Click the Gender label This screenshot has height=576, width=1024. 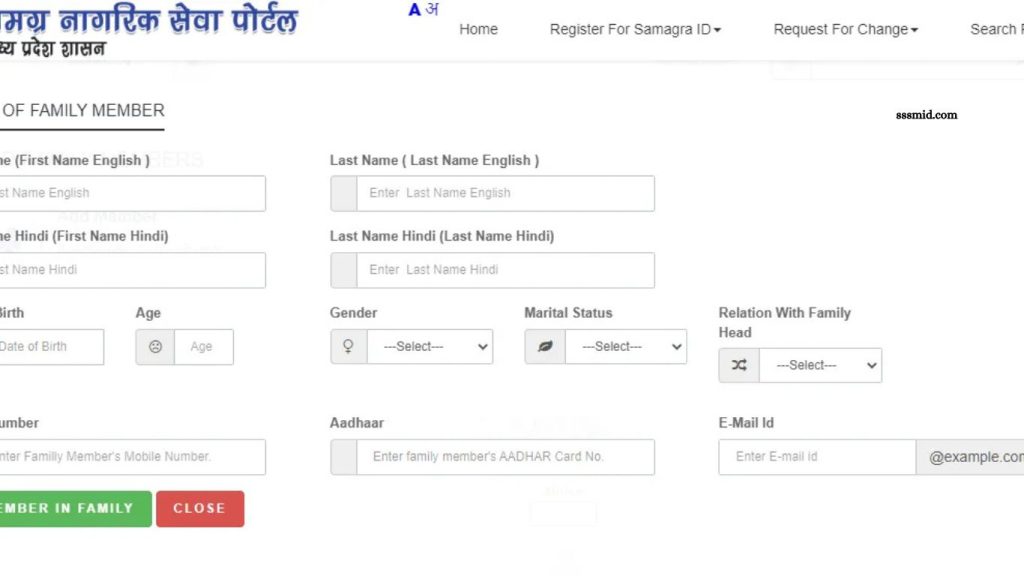coord(353,313)
